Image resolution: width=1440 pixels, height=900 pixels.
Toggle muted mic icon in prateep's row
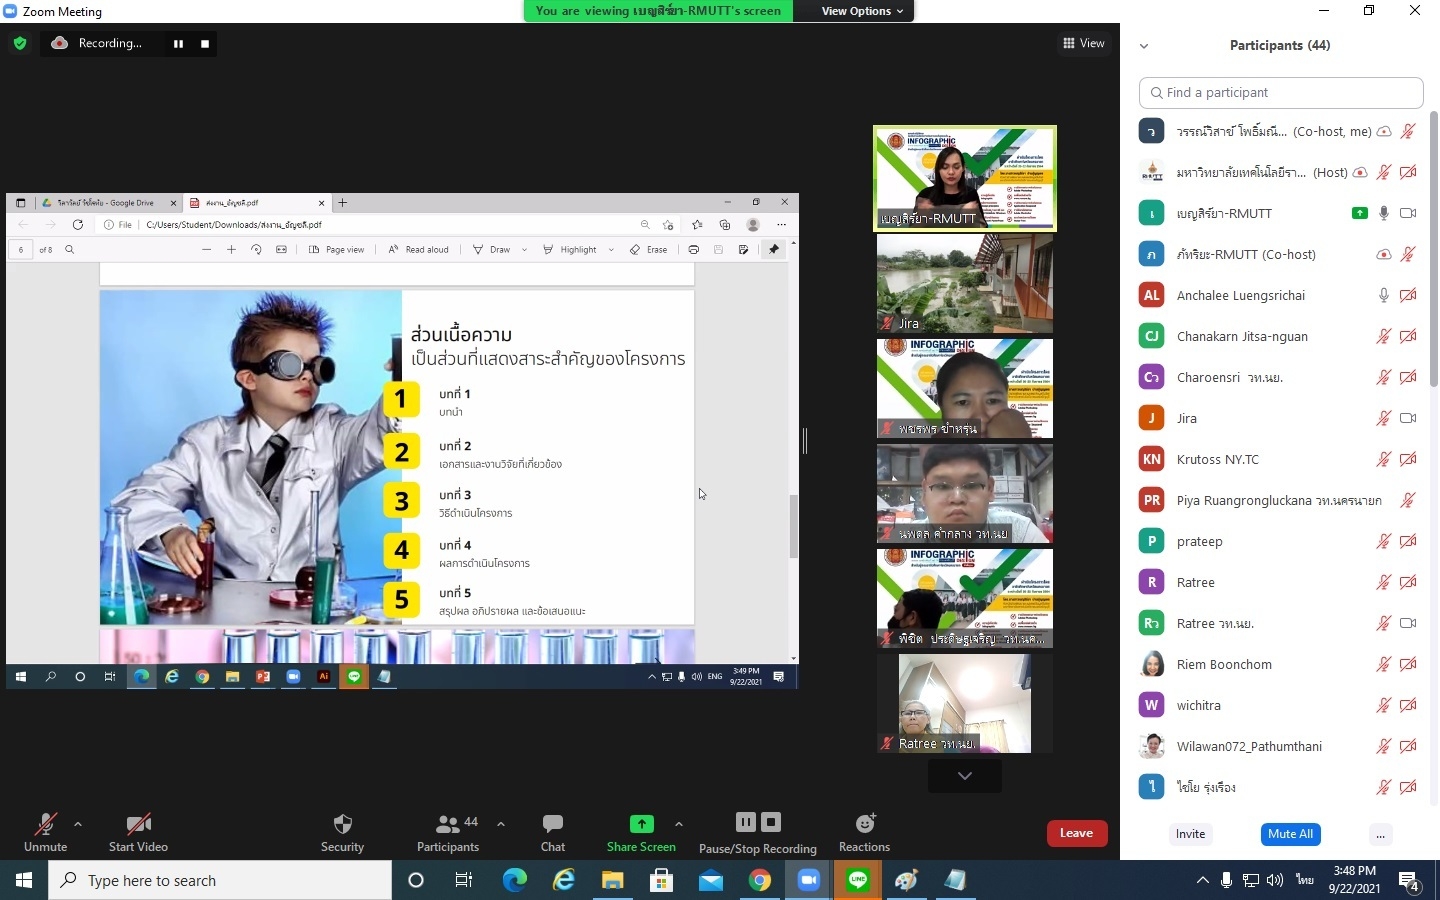[x=1384, y=541]
